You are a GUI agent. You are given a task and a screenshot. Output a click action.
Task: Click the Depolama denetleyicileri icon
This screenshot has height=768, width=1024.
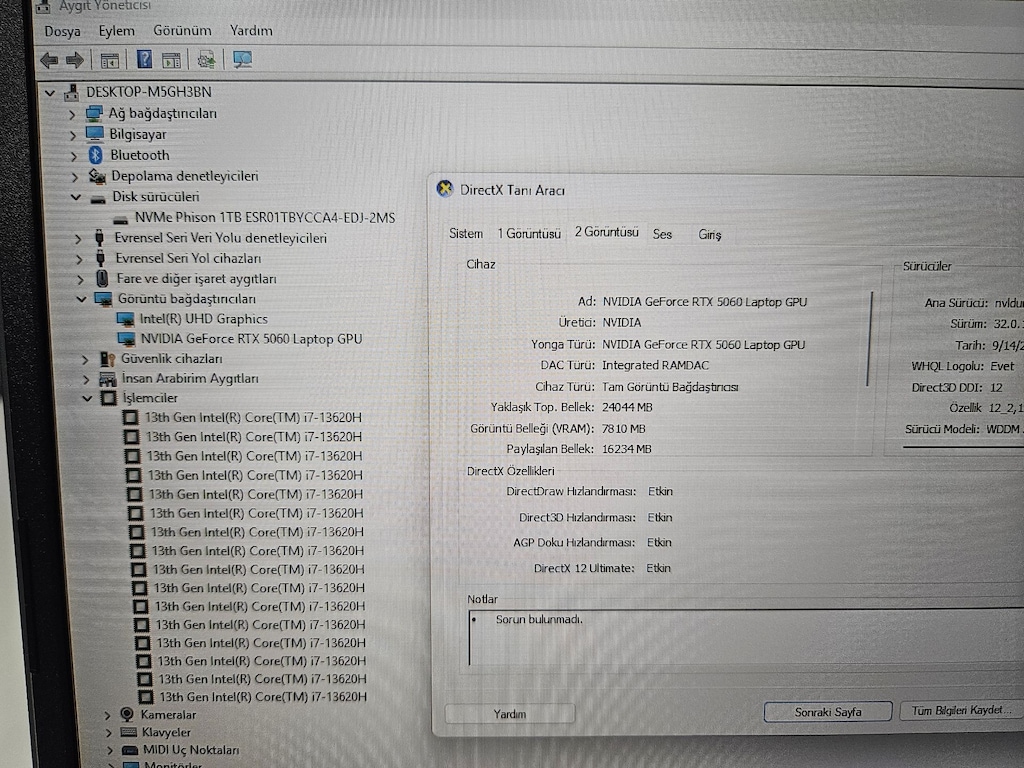point(97,176)
